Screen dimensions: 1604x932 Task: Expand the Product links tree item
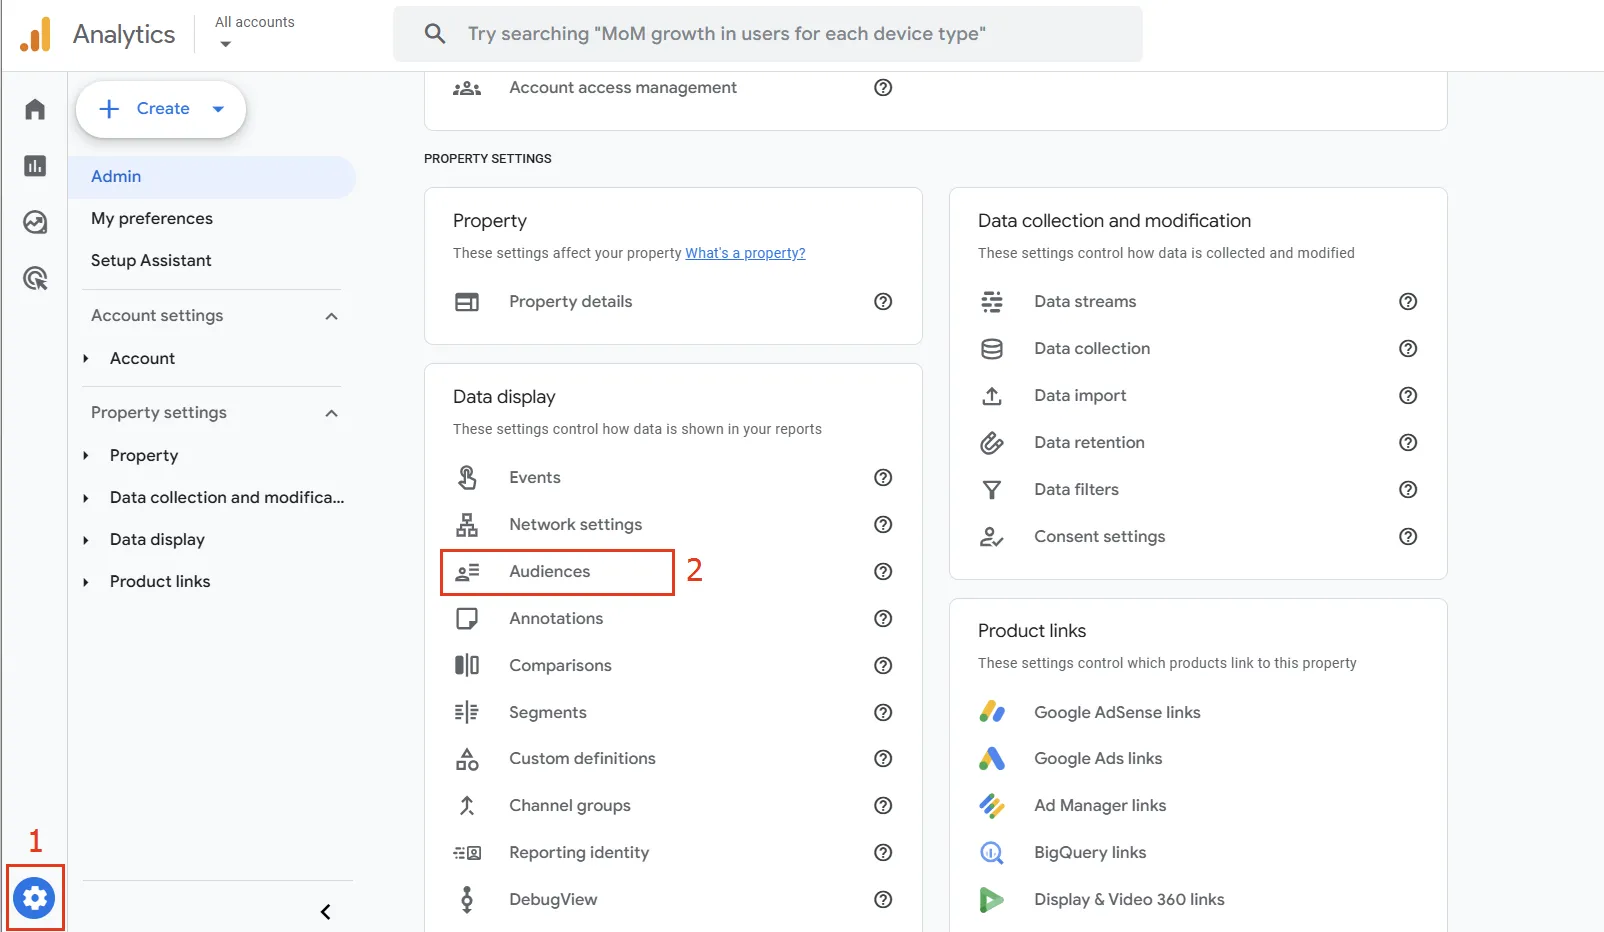[x=86, y=582]
